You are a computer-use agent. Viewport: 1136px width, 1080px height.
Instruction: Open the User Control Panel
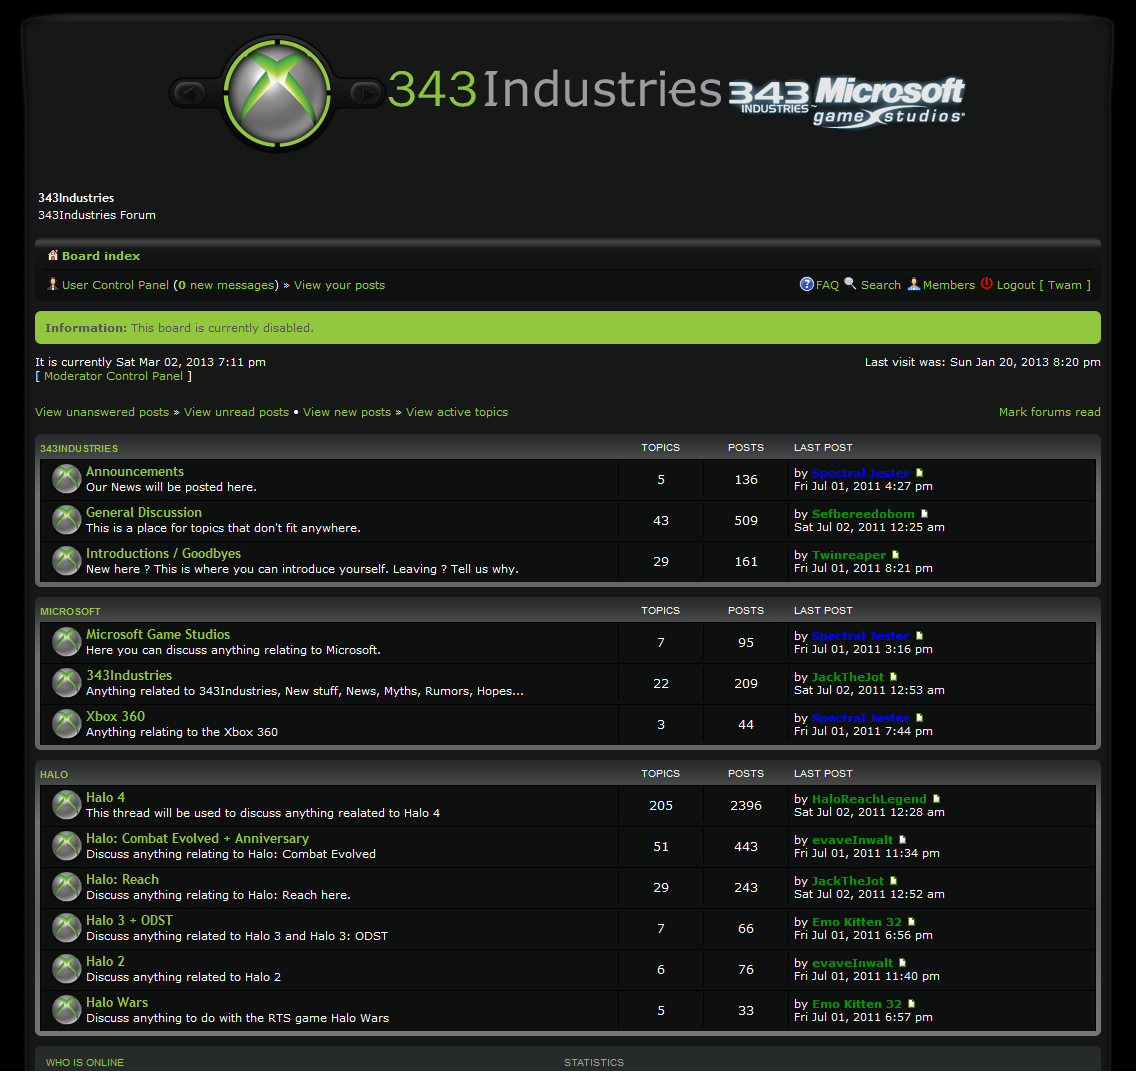click(115, 285)
